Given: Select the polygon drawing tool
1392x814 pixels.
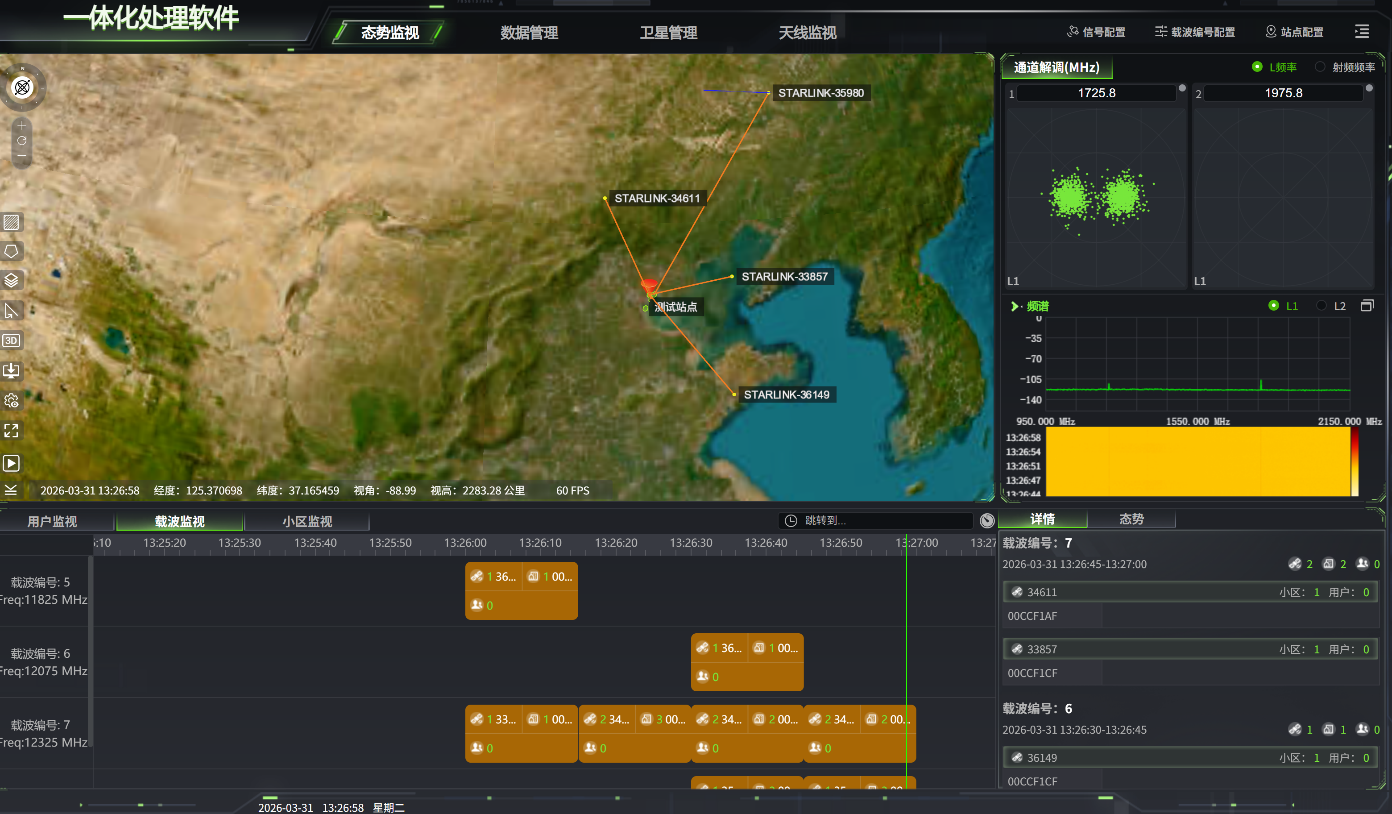Looking at the screenshot, I should (12, 251).
